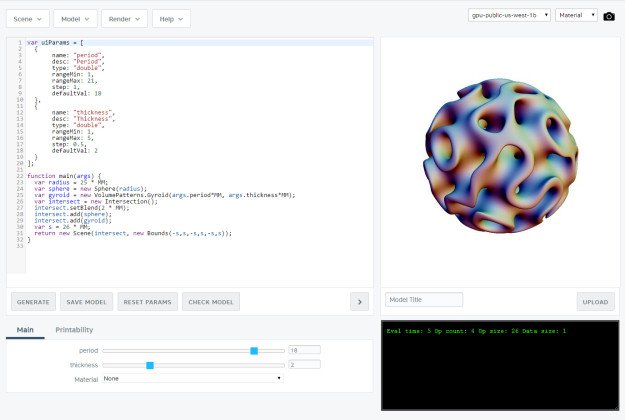The height and width of the screenshot is (420, 625).
Task: Click the right chevron expand button
Action: point(360,302)
